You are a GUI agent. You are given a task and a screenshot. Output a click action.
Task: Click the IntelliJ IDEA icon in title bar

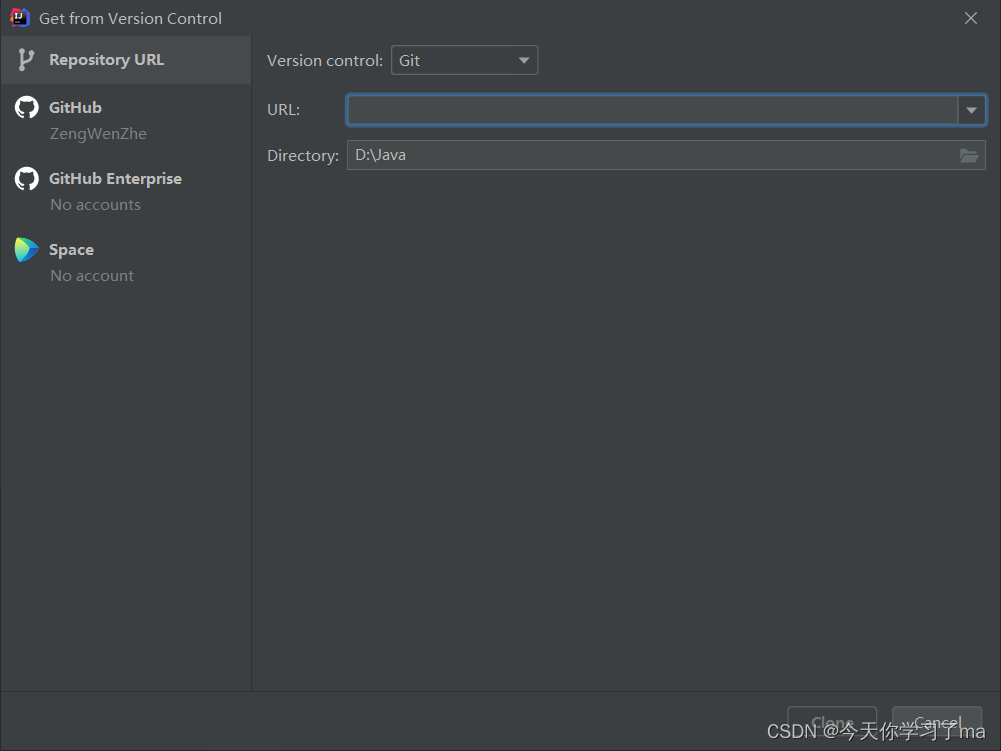20,18
